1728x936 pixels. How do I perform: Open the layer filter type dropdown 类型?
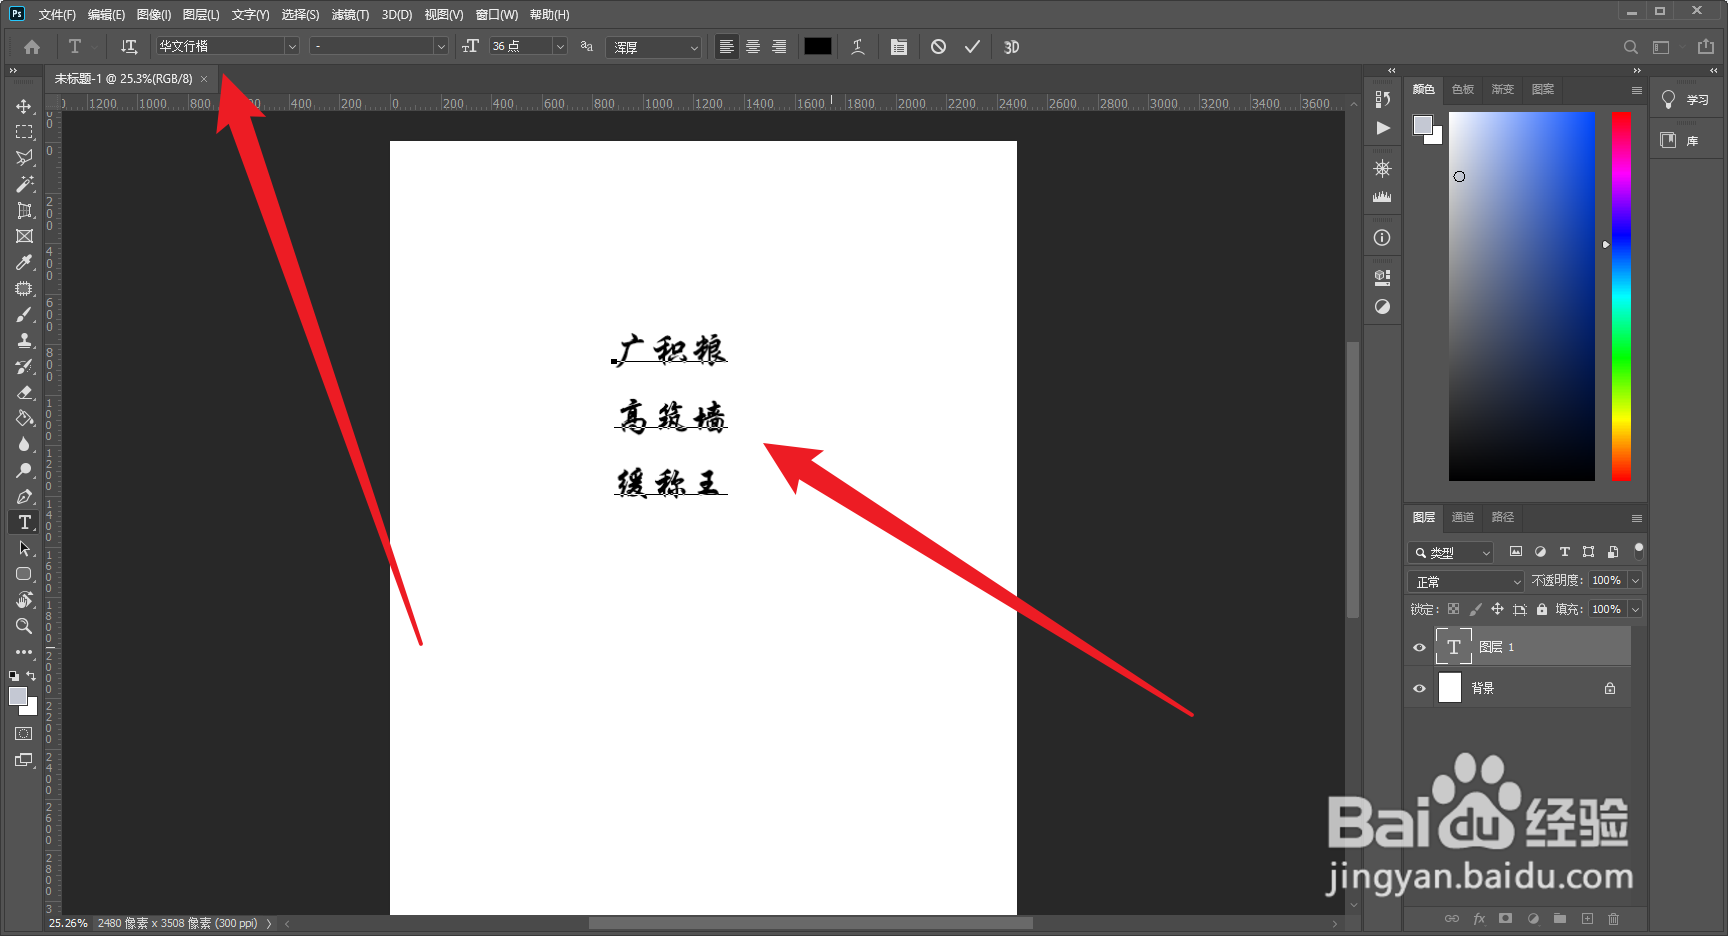(1451, 552)
